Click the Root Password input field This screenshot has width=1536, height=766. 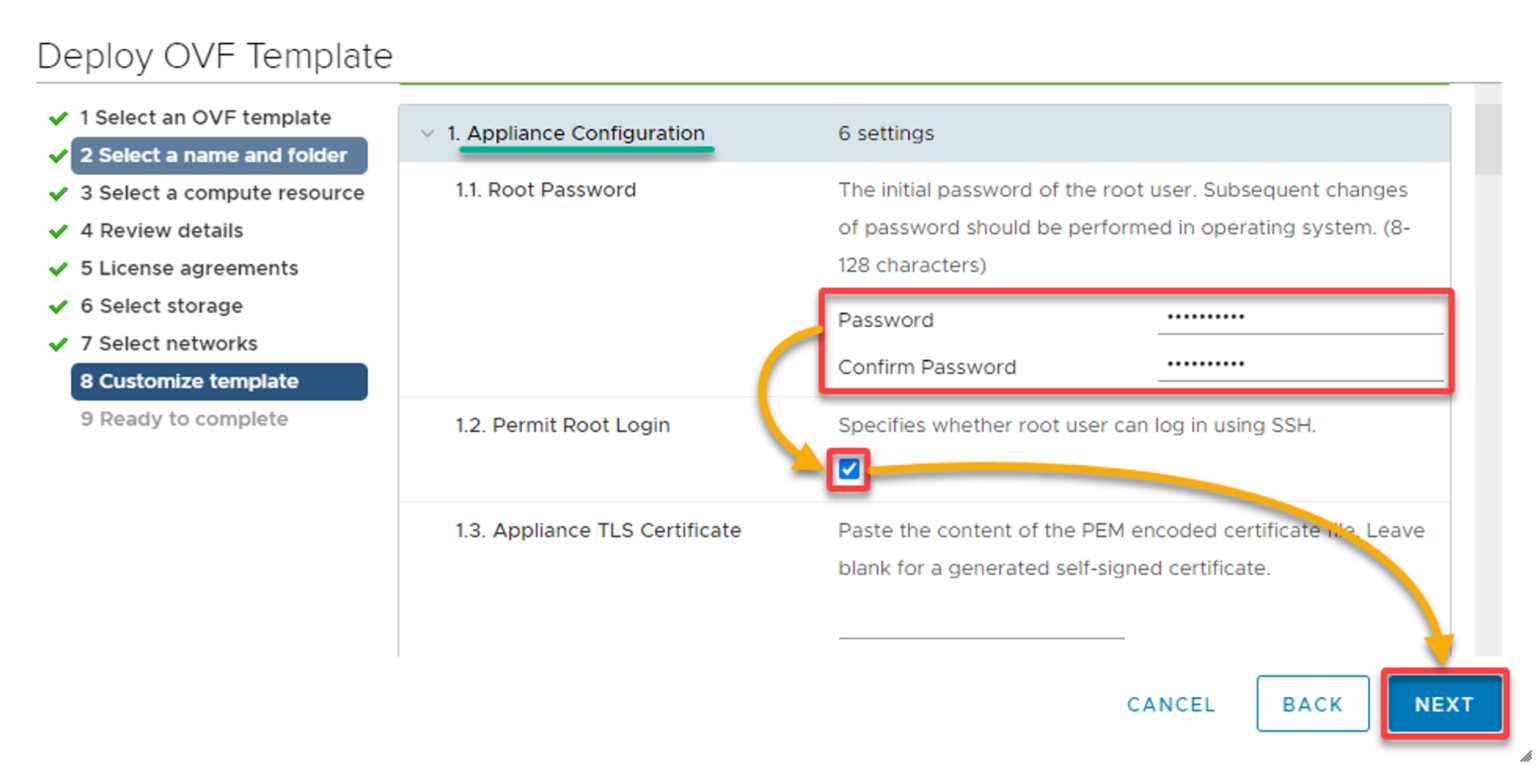coord(1300,318)
